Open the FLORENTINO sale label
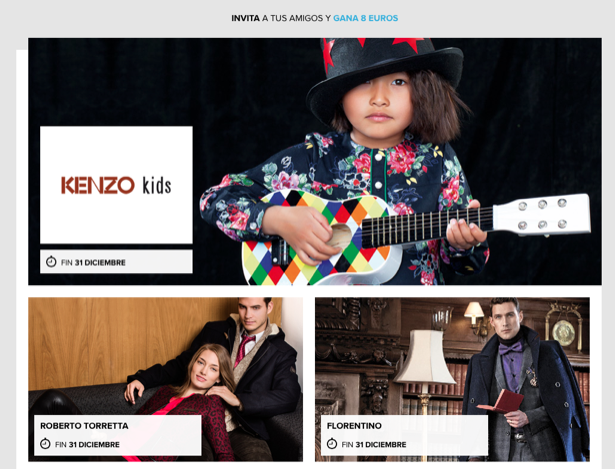Image resolution: width=615 pixels, height=469 pixels. tap(404, 435)
